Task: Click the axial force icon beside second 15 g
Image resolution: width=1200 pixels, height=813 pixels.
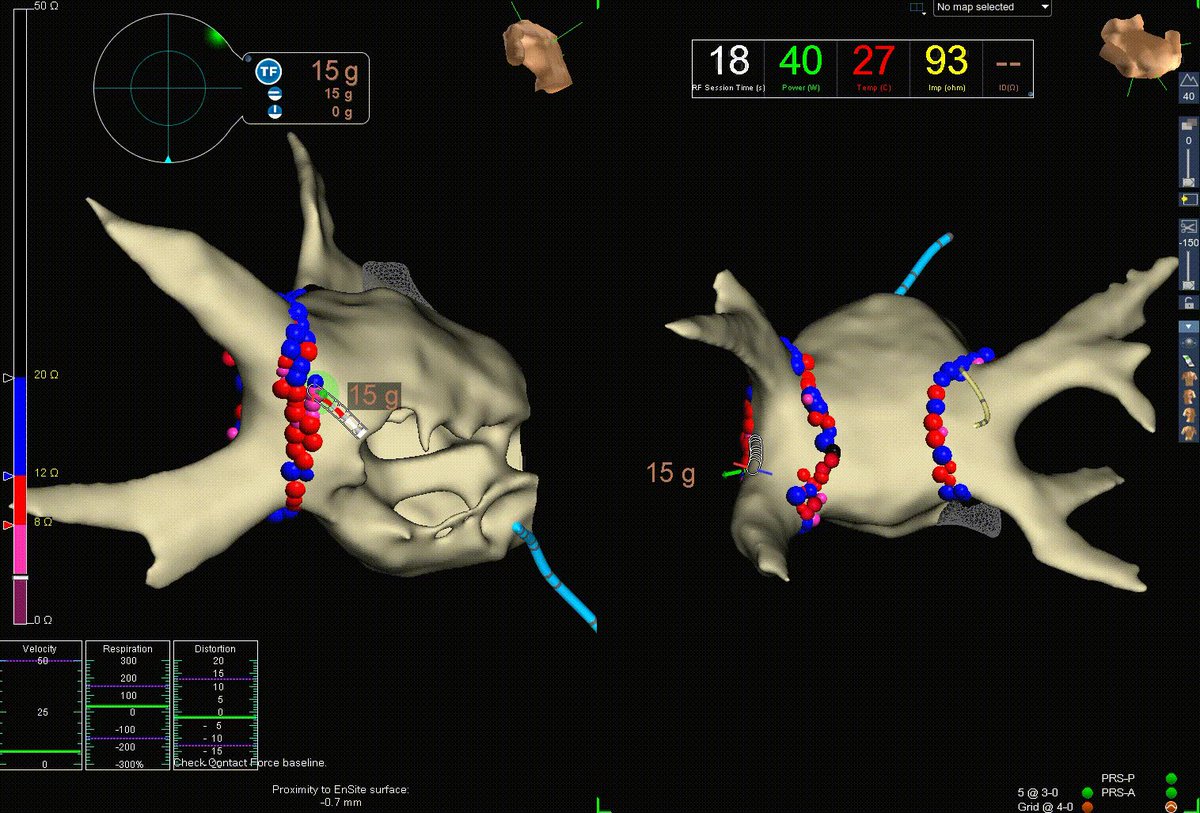Action: 274,94
